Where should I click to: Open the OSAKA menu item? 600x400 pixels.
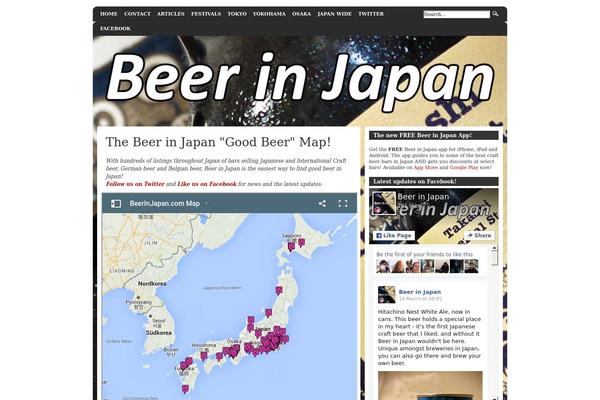coord(302,14)
